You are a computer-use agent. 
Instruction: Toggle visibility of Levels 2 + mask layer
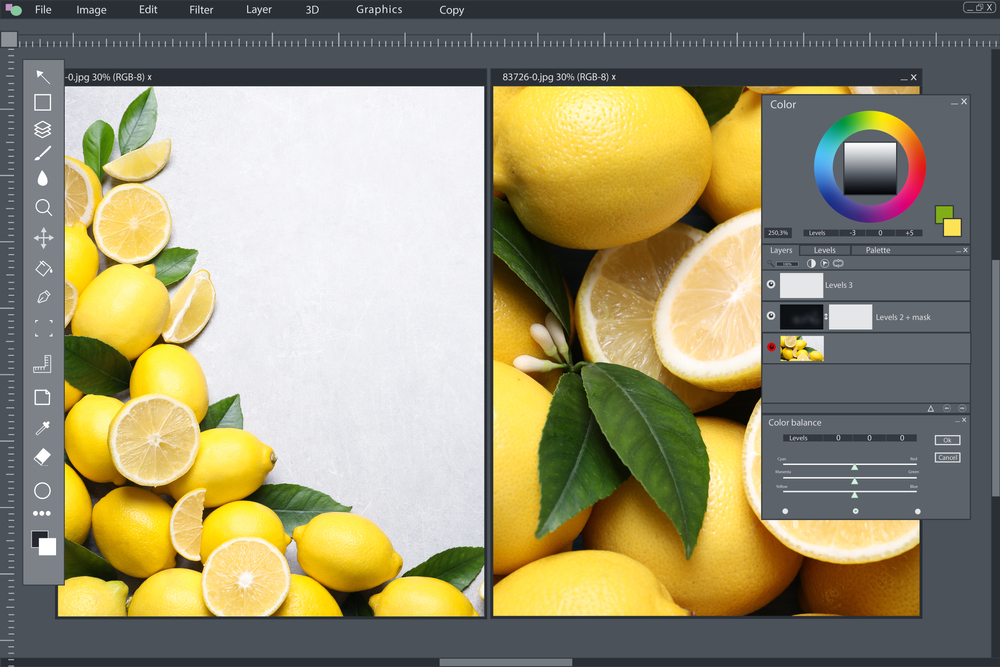point(770,316)
